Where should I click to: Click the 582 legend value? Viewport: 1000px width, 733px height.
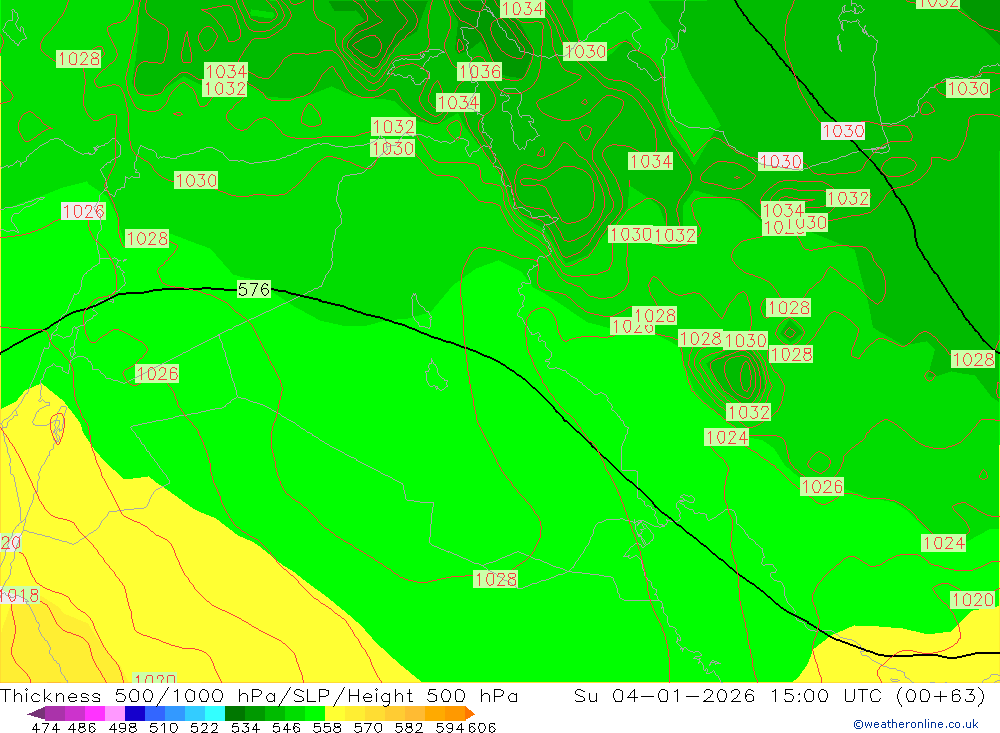(x=408, y=727)
